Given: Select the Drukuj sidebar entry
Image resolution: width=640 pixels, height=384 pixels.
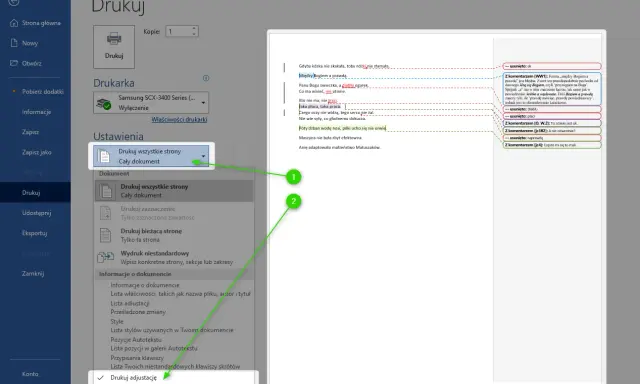Looking at the screenshot, I should pyautogui.click(x=35, y=192).
